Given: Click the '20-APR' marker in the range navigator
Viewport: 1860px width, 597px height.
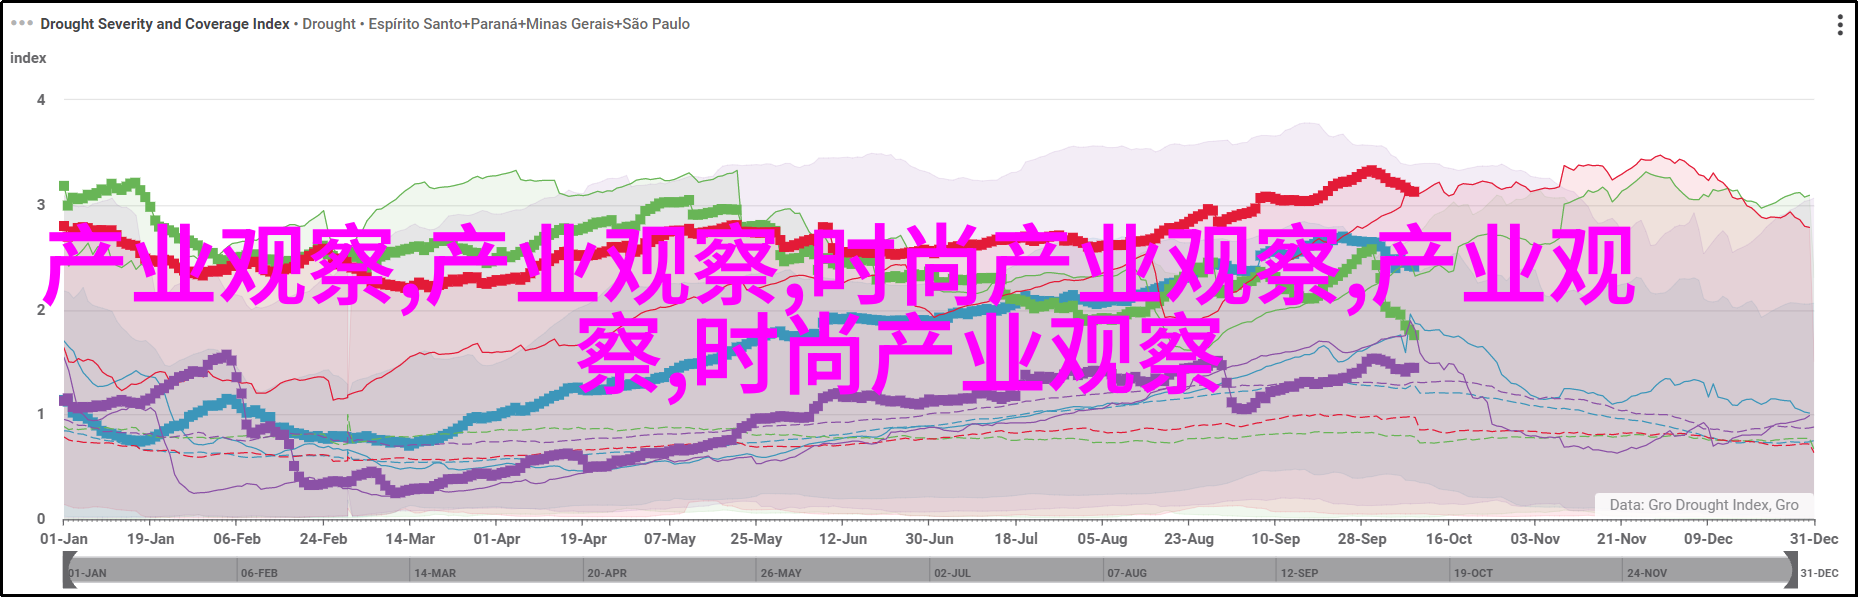Looking at the screenshot, I should (x=607, y=573).
